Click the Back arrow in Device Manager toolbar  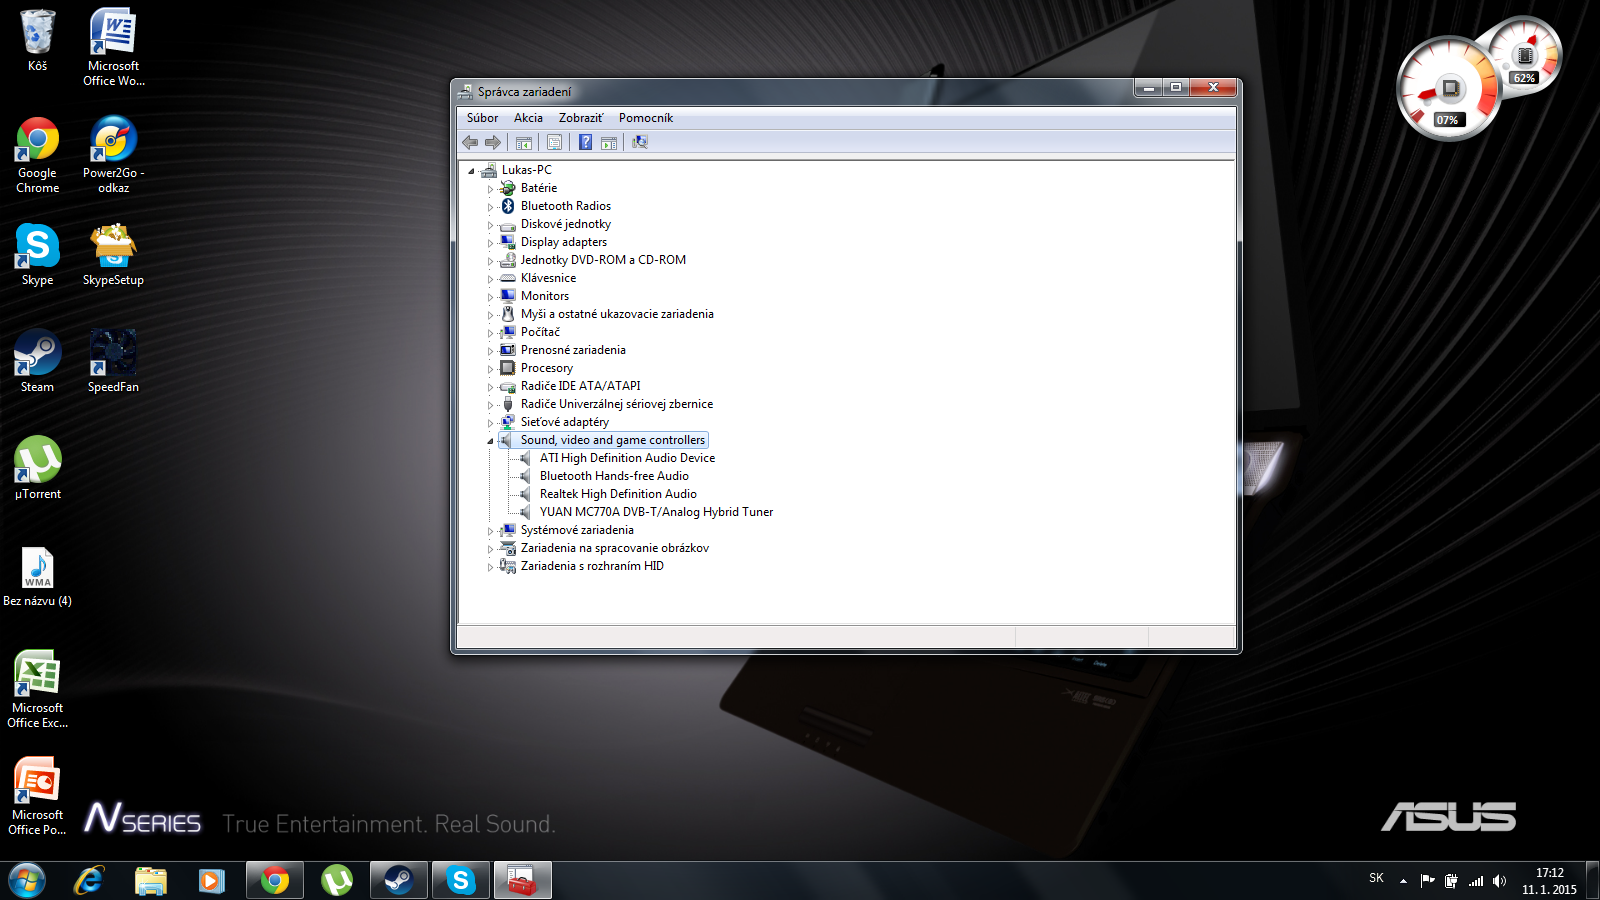pyautogui.click(x=470, y=142)
